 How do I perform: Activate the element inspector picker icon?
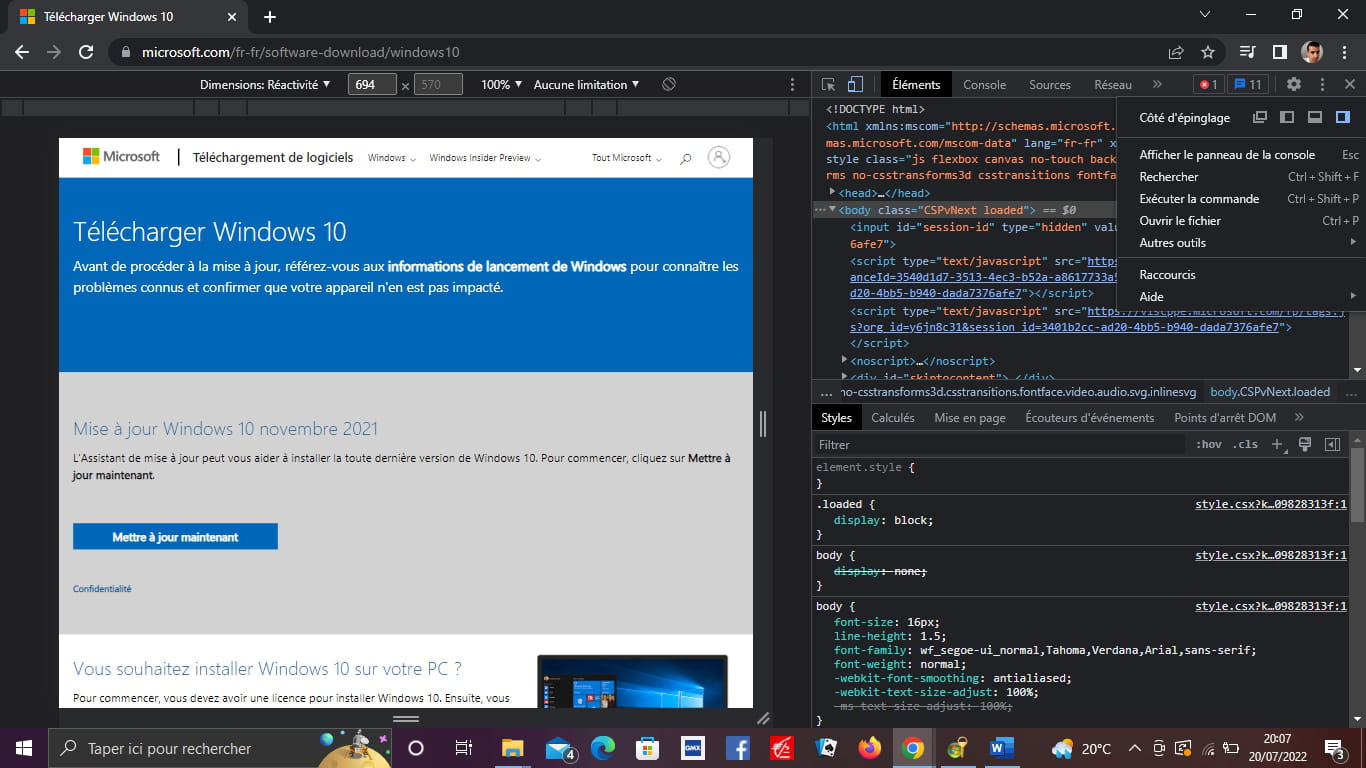pos(829,85)
